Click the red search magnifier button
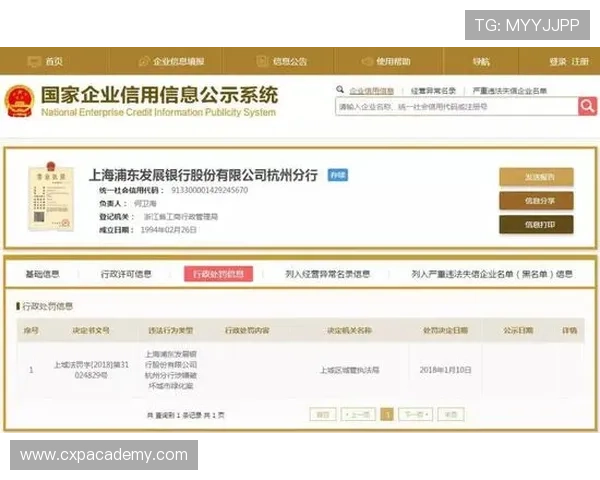This screenshot has height=480, width=600. point(587,106)
